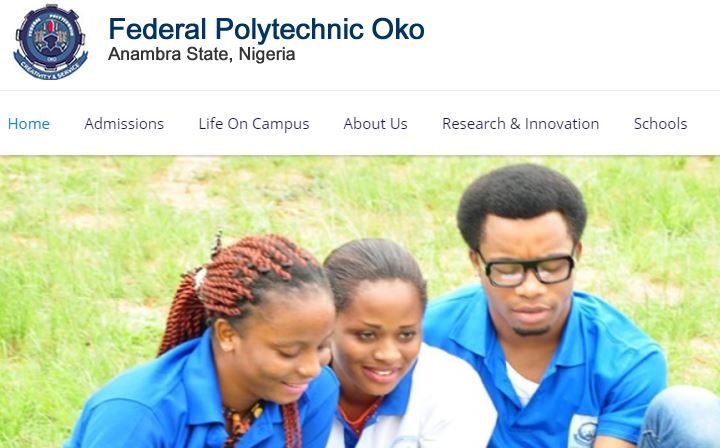
Task: Open Research & Innovation menu
Action: coord(520,123)
